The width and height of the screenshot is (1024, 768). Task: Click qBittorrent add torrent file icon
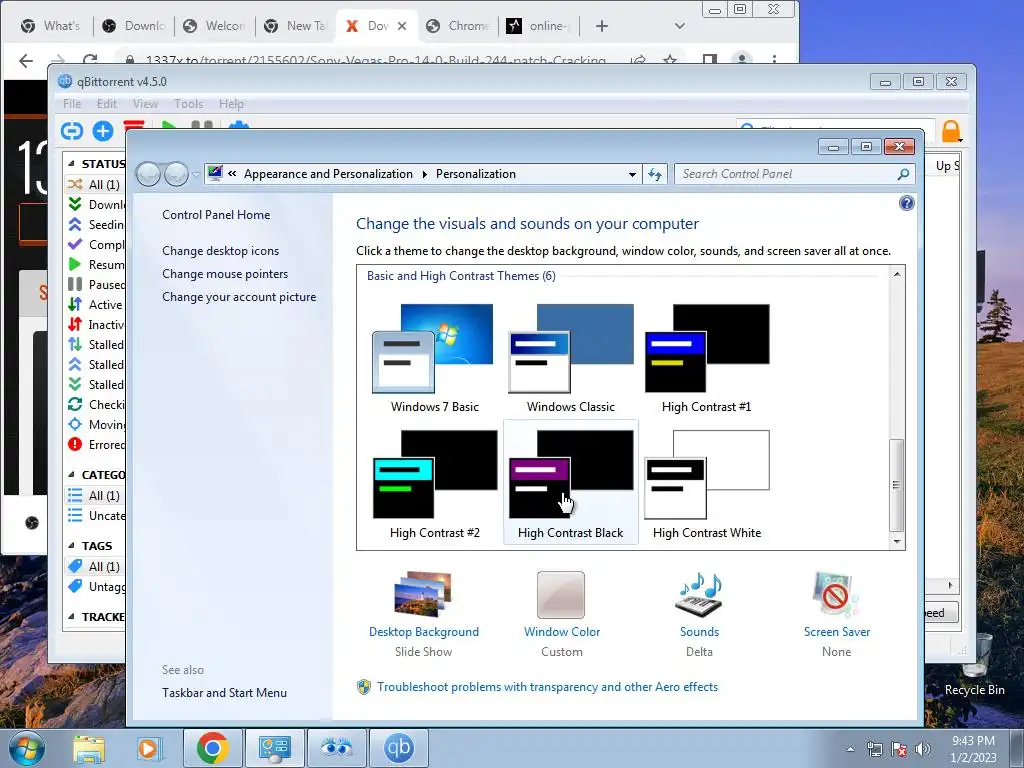pos(103,131)
